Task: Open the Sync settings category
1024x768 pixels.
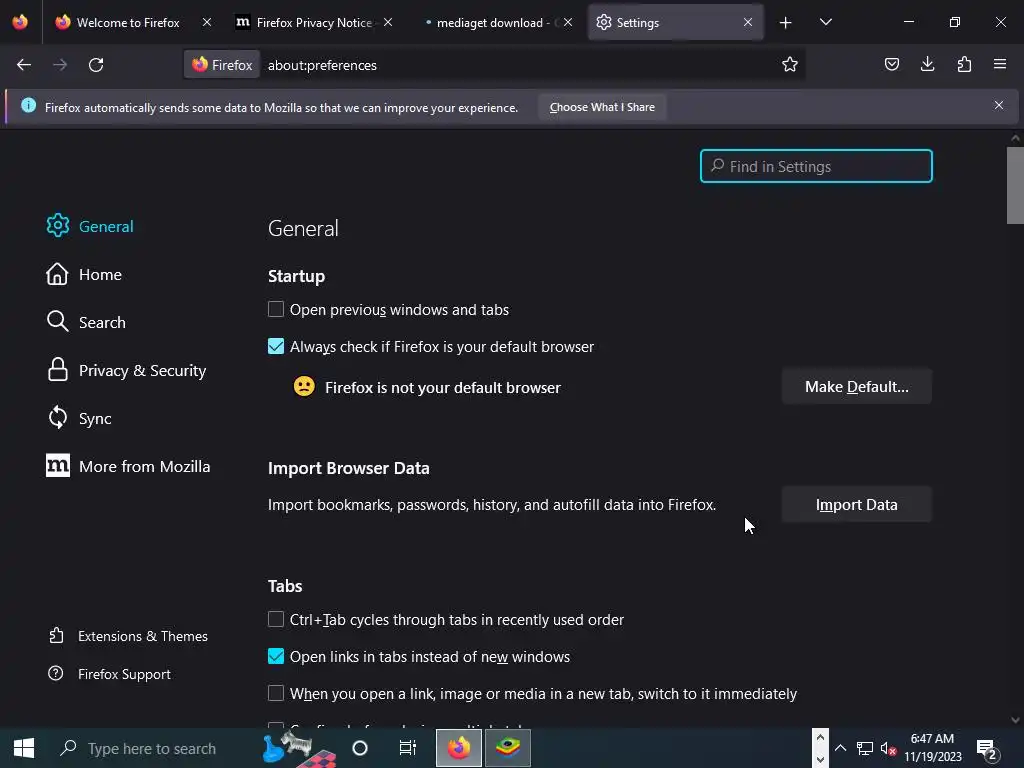Action: [x=79, y=418]
